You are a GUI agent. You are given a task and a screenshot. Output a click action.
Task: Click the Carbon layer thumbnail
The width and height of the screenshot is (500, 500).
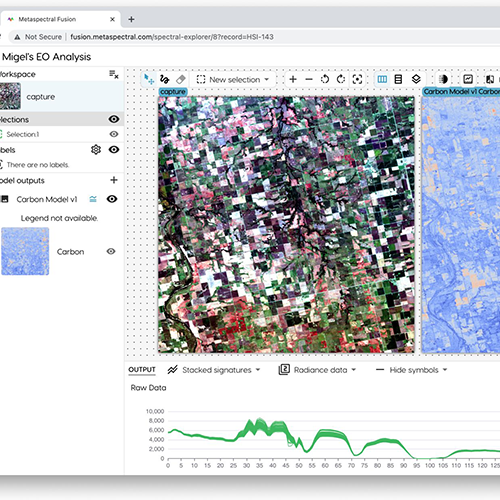tap(25, 251)
